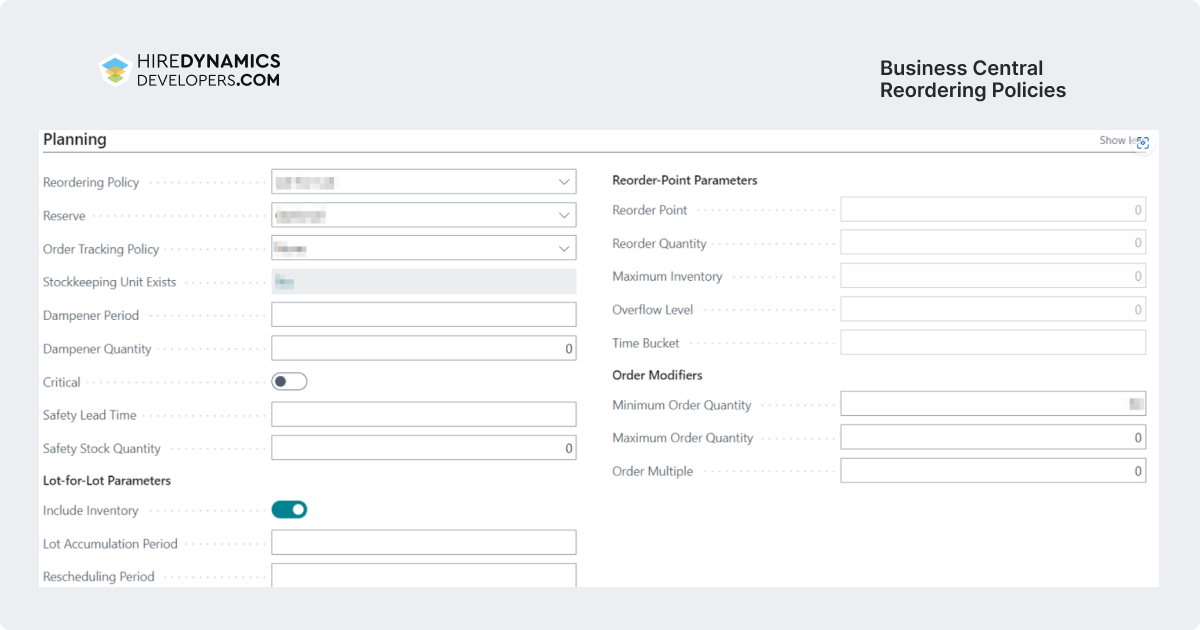1200x630 pixels.
Task: Collapse the Planning section header
Action: [74, 140]
